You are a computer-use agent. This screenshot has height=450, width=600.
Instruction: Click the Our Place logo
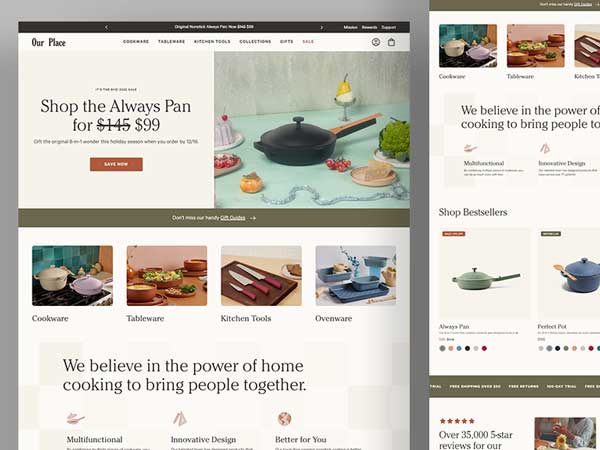point(49,42)
